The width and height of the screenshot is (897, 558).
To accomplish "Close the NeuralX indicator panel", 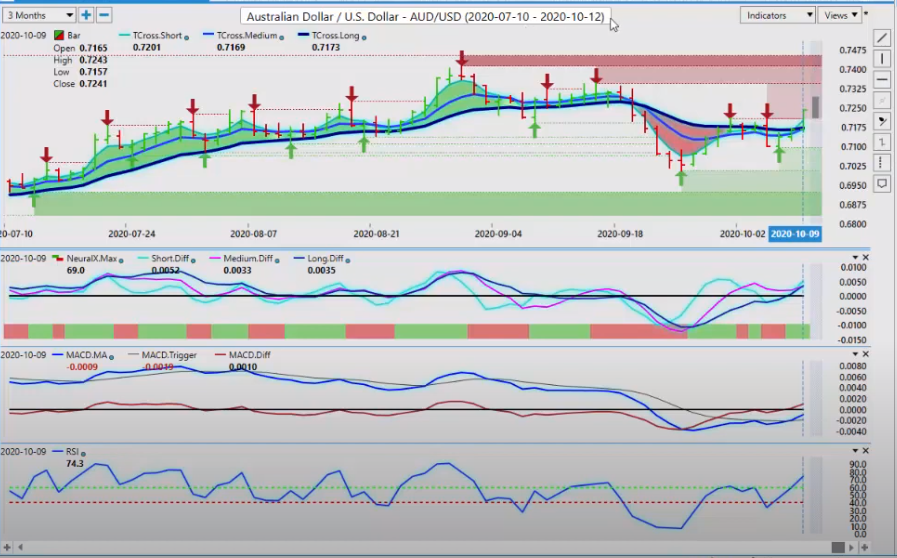I will [x=866, y=258].
